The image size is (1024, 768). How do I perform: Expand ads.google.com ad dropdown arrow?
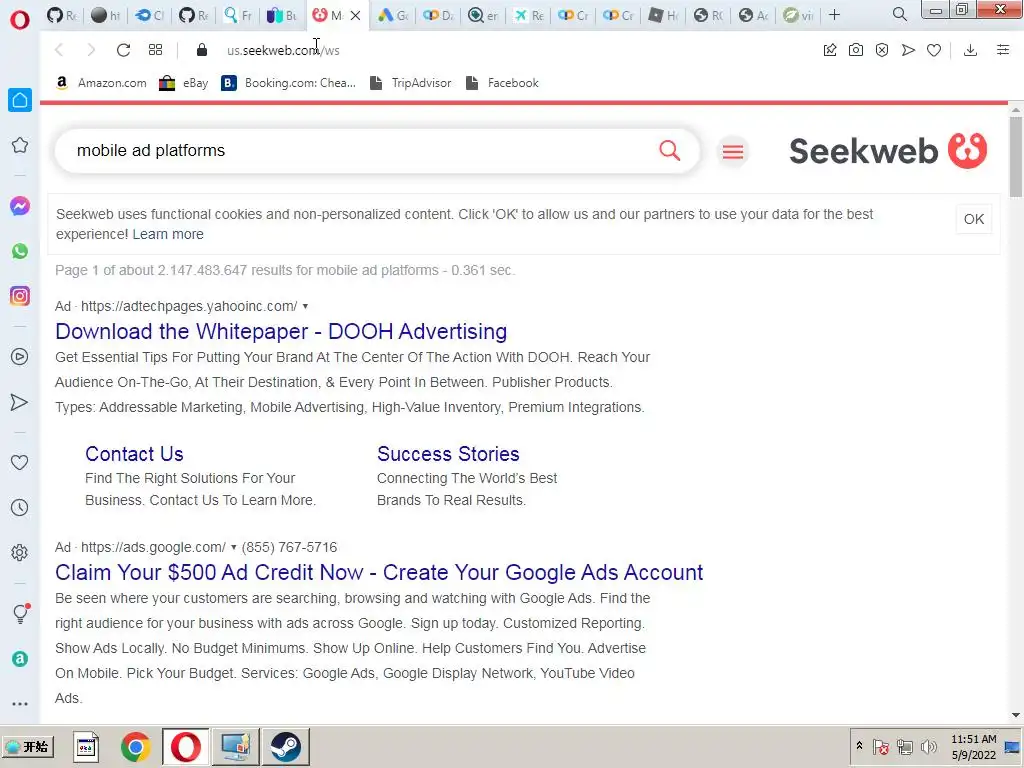pos(233,547)
